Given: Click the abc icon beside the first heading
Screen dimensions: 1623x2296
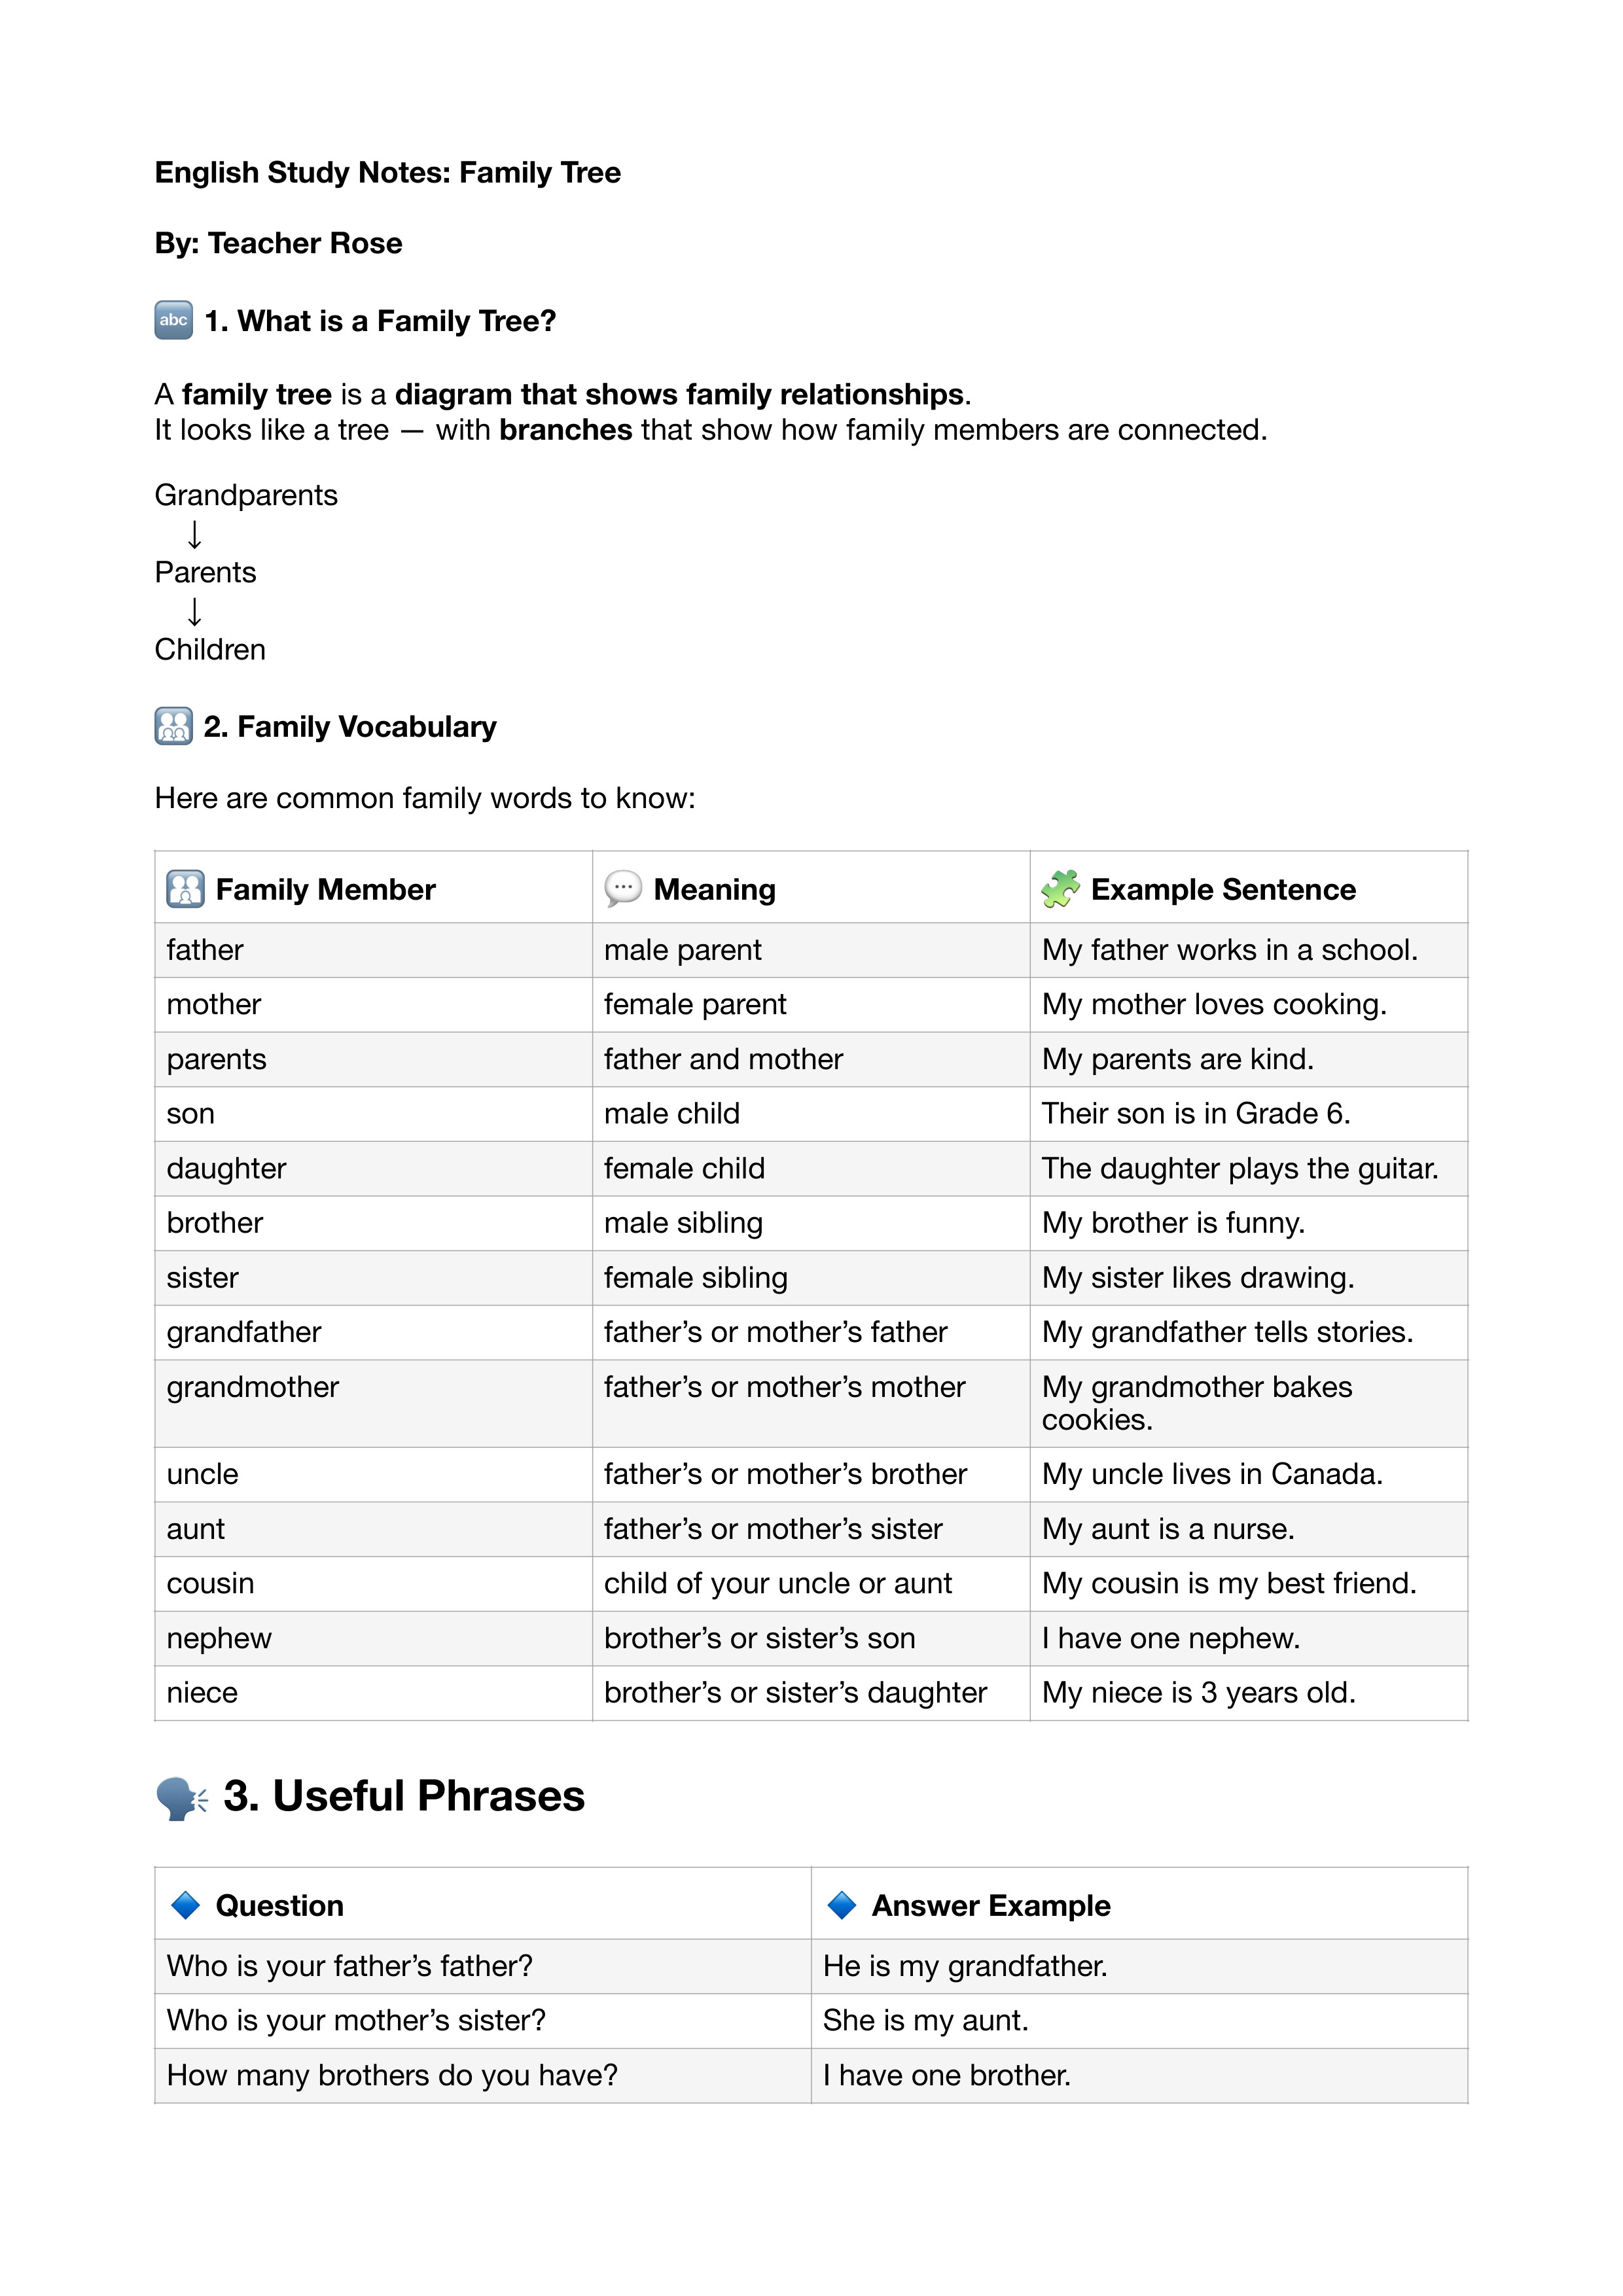Looking at the screenshot, I should pyautogui.click(x=173, y=320).
